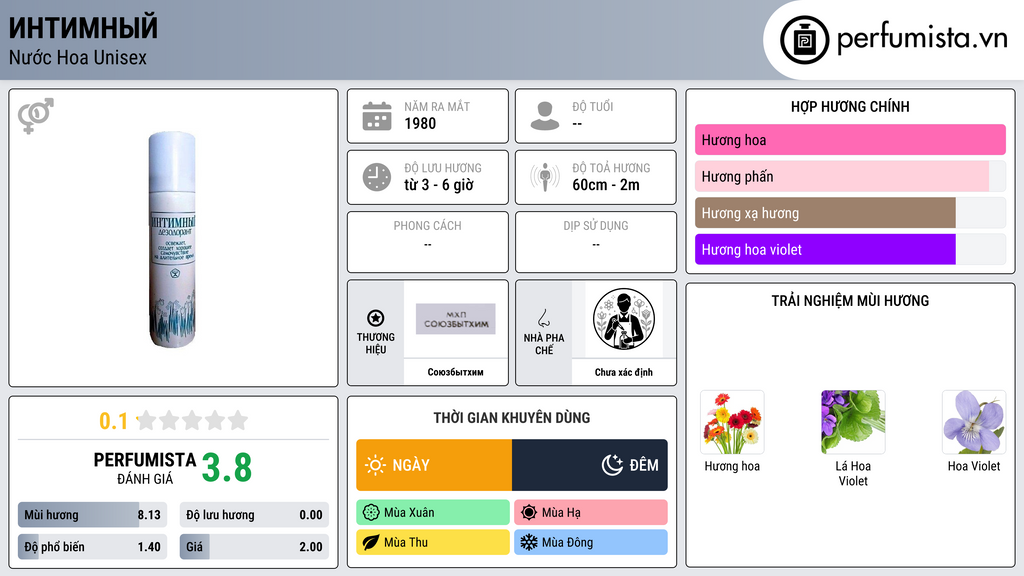The width and height of the screenshot is (1024, 576).
Task: Select the Mùa Thu season tag
Action: coord(433,542)
